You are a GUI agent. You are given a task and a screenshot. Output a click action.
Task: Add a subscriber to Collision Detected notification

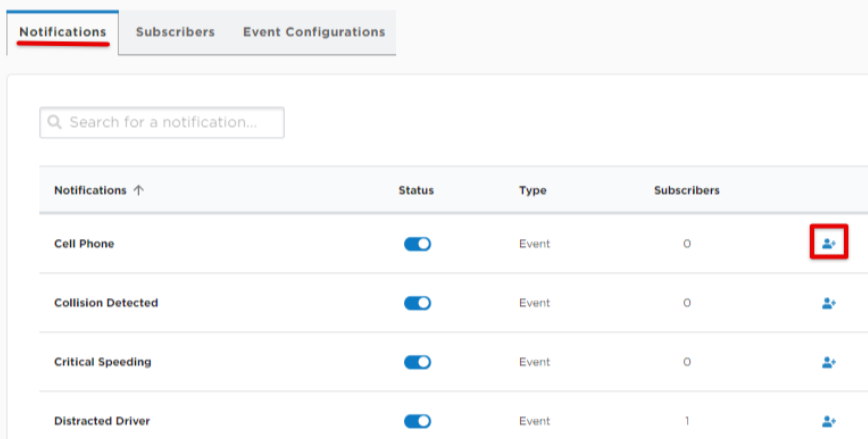(829, 303)
